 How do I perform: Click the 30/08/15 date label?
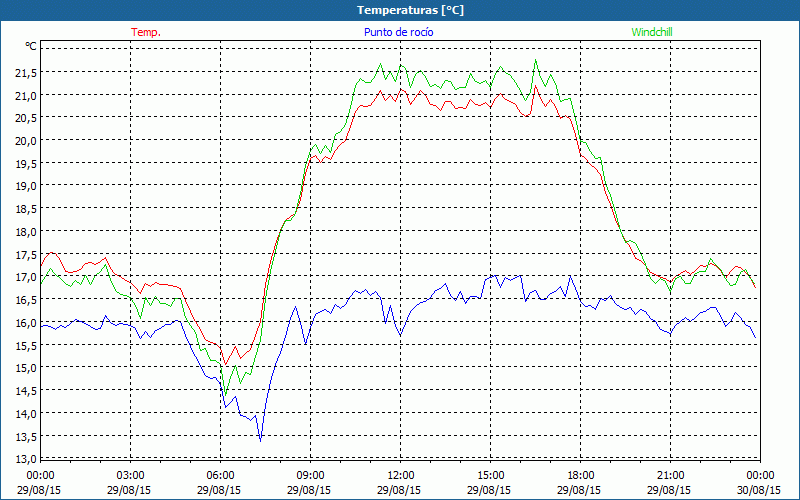759,490
